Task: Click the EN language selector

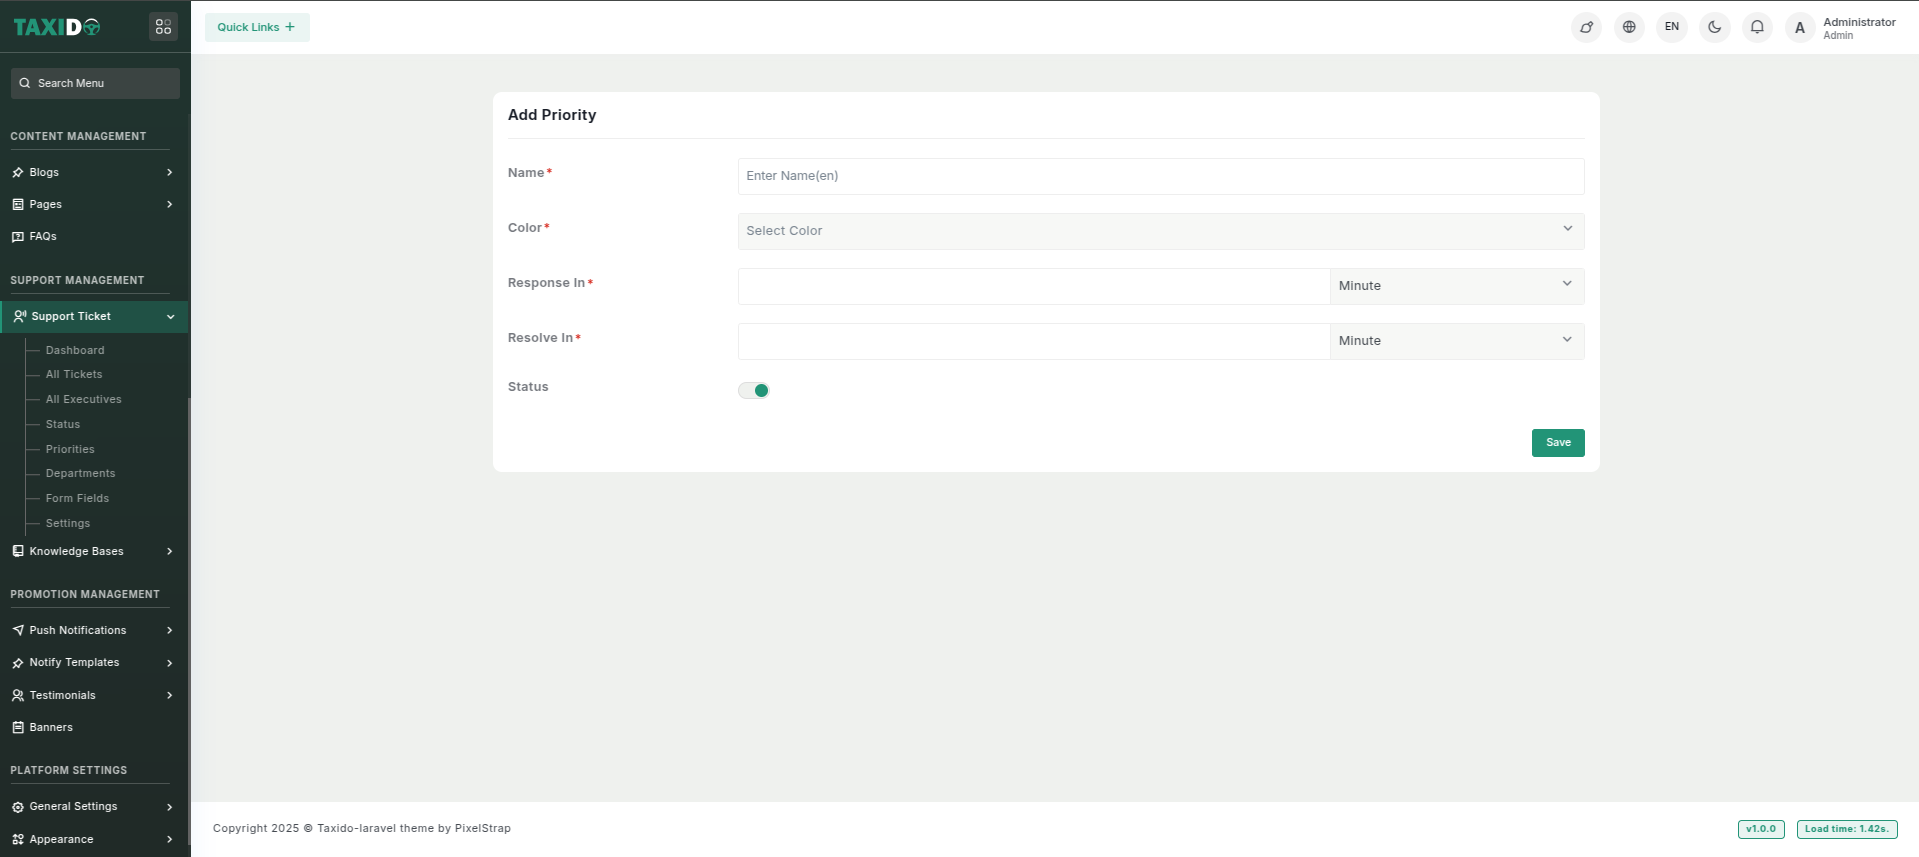Action: coord(1671,27)
